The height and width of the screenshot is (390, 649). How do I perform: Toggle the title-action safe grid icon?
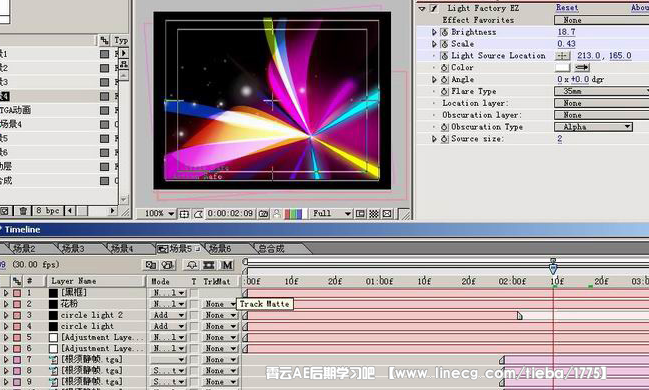(184, 214)
